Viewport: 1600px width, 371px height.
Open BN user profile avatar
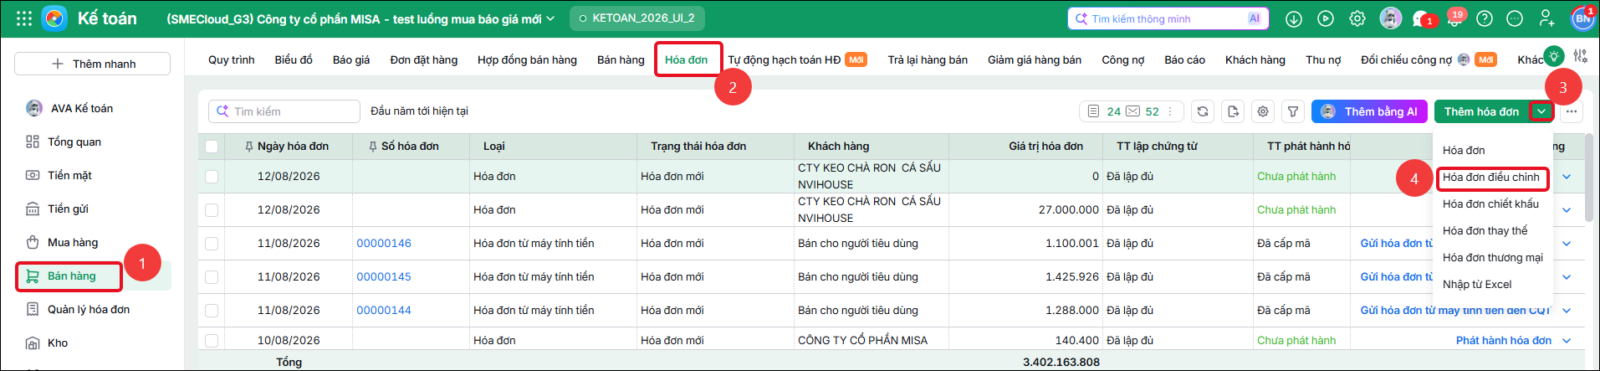pos(1583,18)
